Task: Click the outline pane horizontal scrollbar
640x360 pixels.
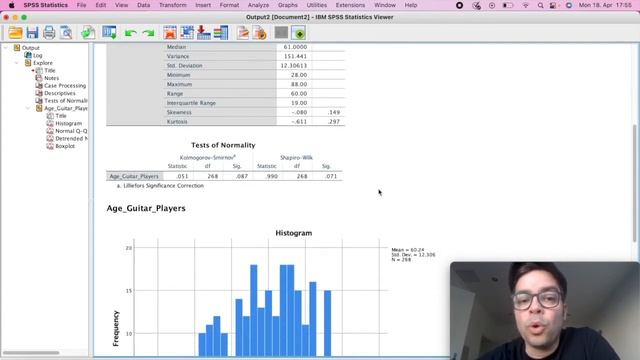Action: tap(31, 353)
